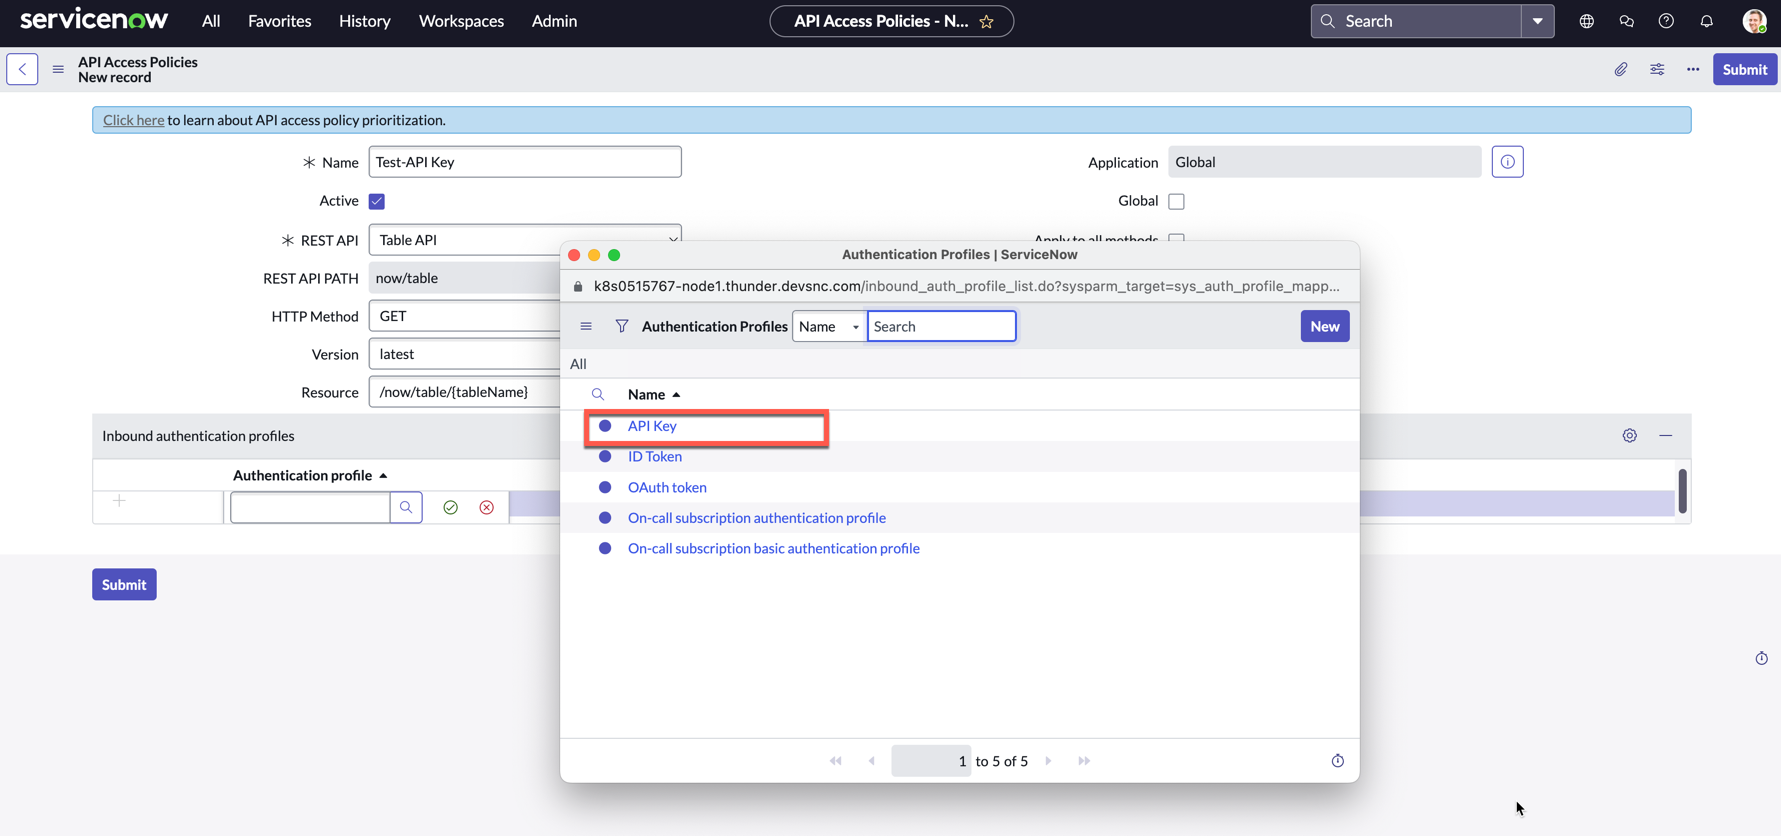Open the Name search field selector in popup
This screenshot has height=836, width=1781.
click(x=829, y=326)
